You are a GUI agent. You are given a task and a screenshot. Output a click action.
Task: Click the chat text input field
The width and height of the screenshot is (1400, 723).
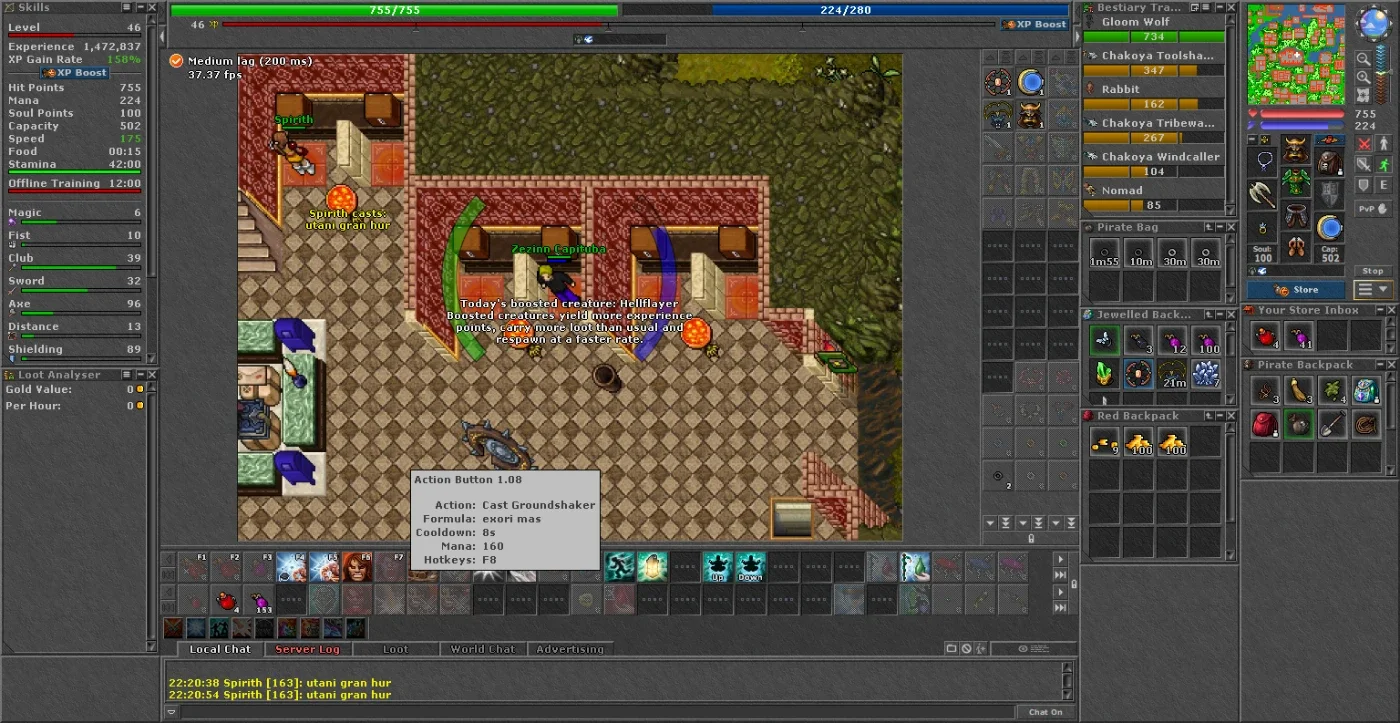[598, 712]
